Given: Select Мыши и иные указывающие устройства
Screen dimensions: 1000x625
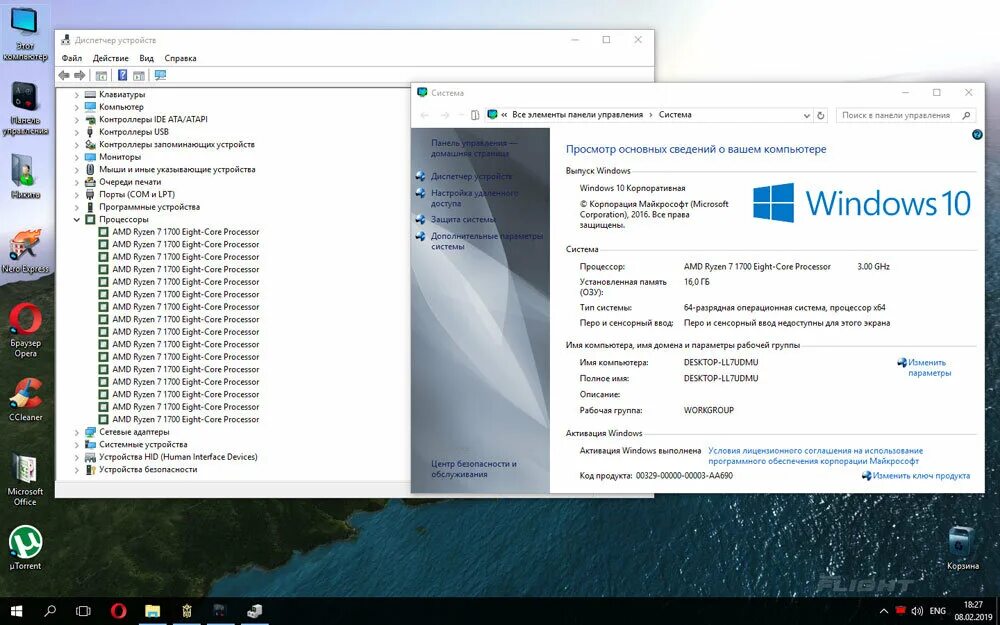Looking at the screenshot, I should click(x=177, y=170).
